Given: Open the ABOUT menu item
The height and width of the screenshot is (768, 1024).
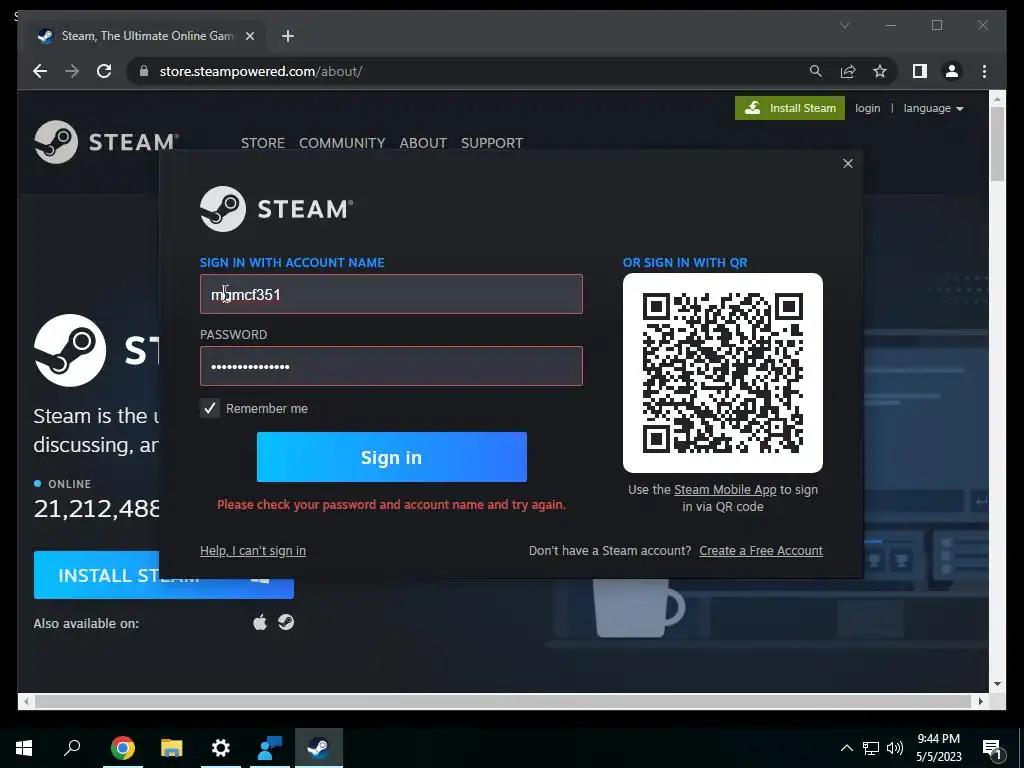Looking at the screenshot, I should tap(423, 143).
